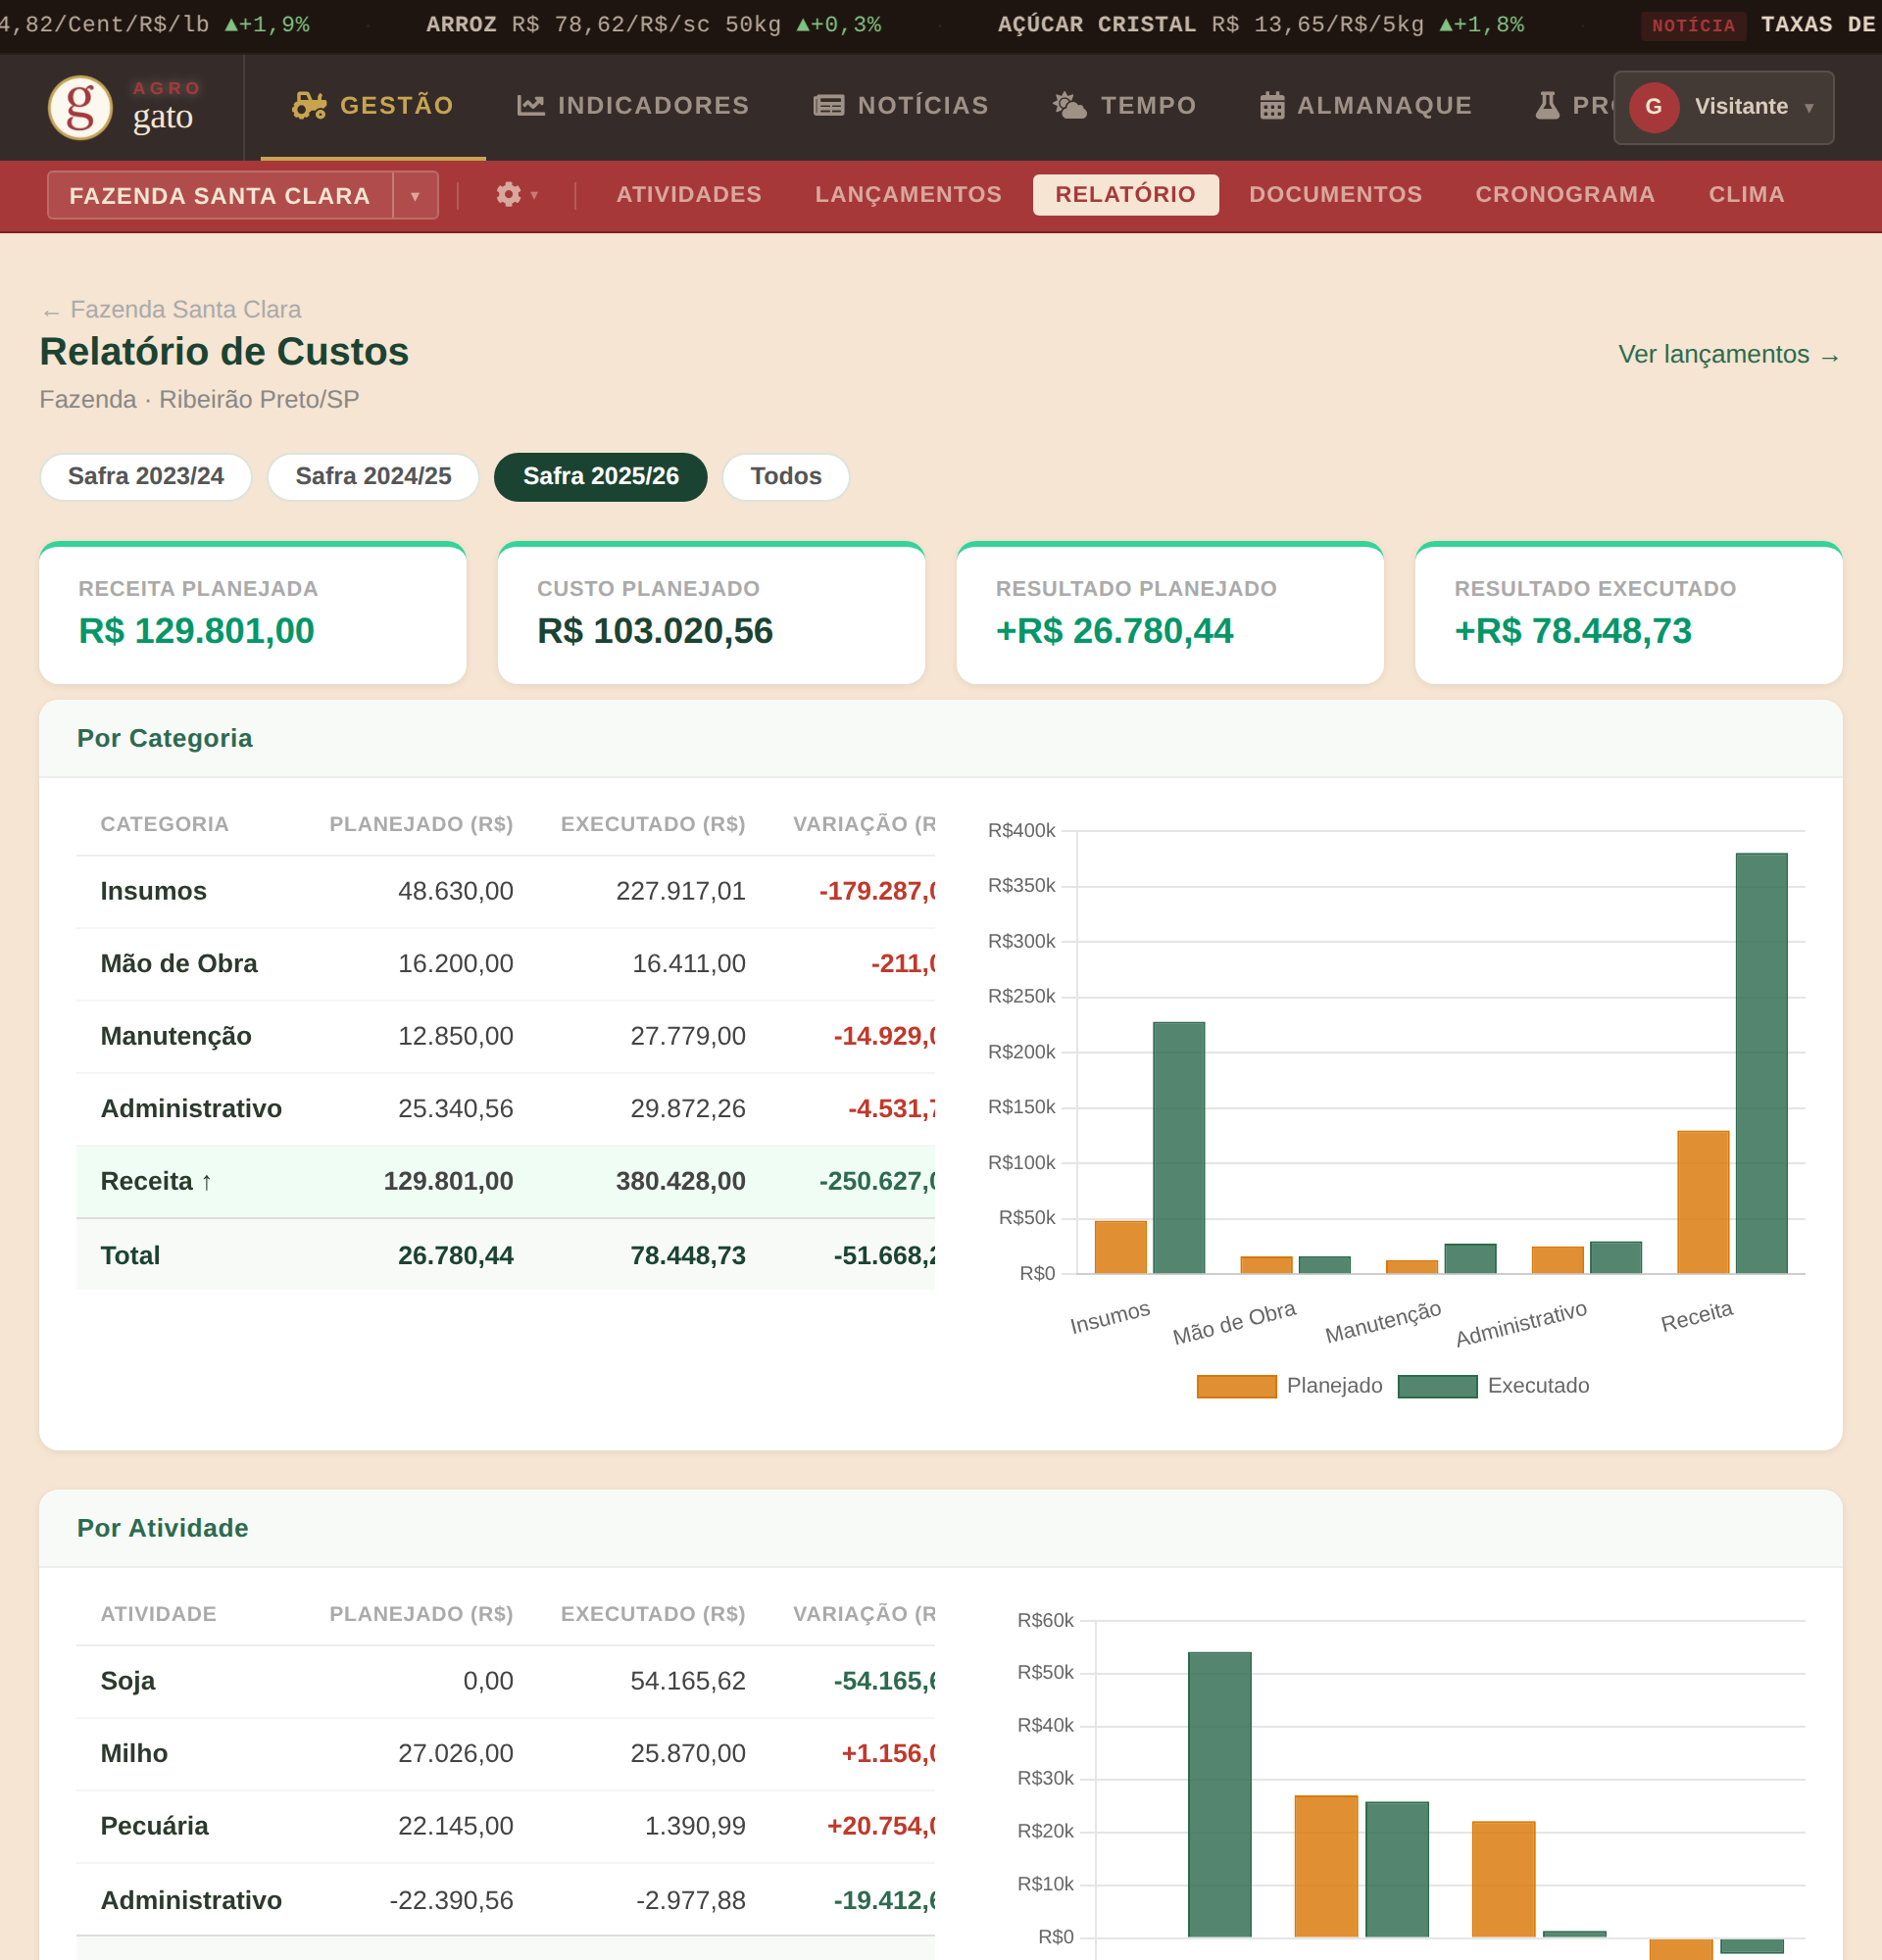Go to the Indicadores section
Image resolution: width=1882 pixels, height=1960 pixels.
pos(633,105)
